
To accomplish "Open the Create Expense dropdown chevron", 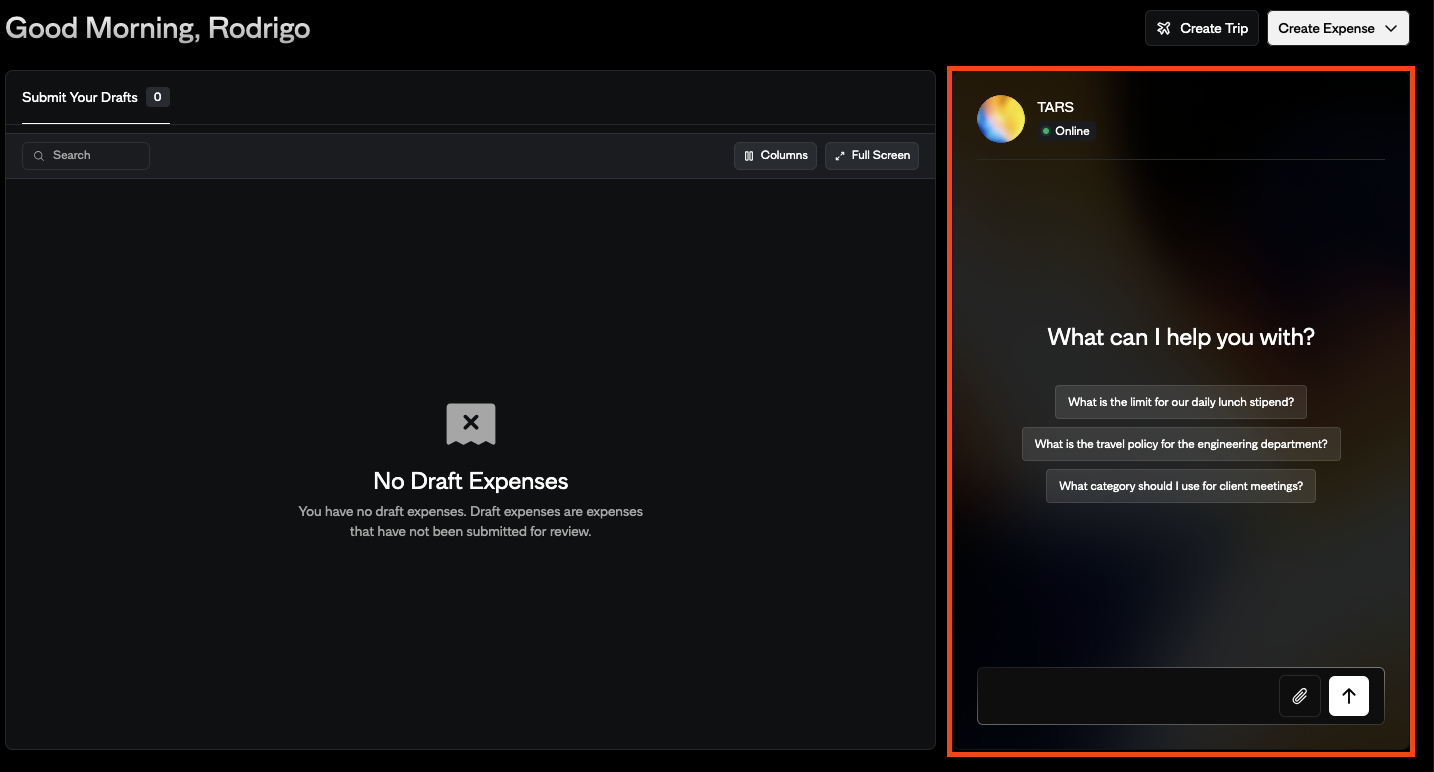I will 1392,28.
